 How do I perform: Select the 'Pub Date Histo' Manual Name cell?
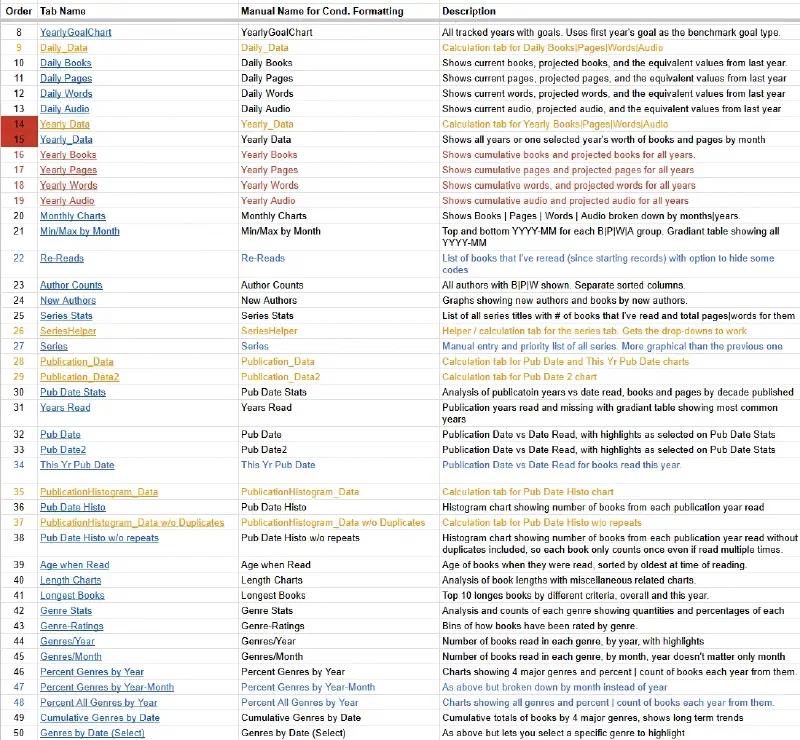(339, 507)
